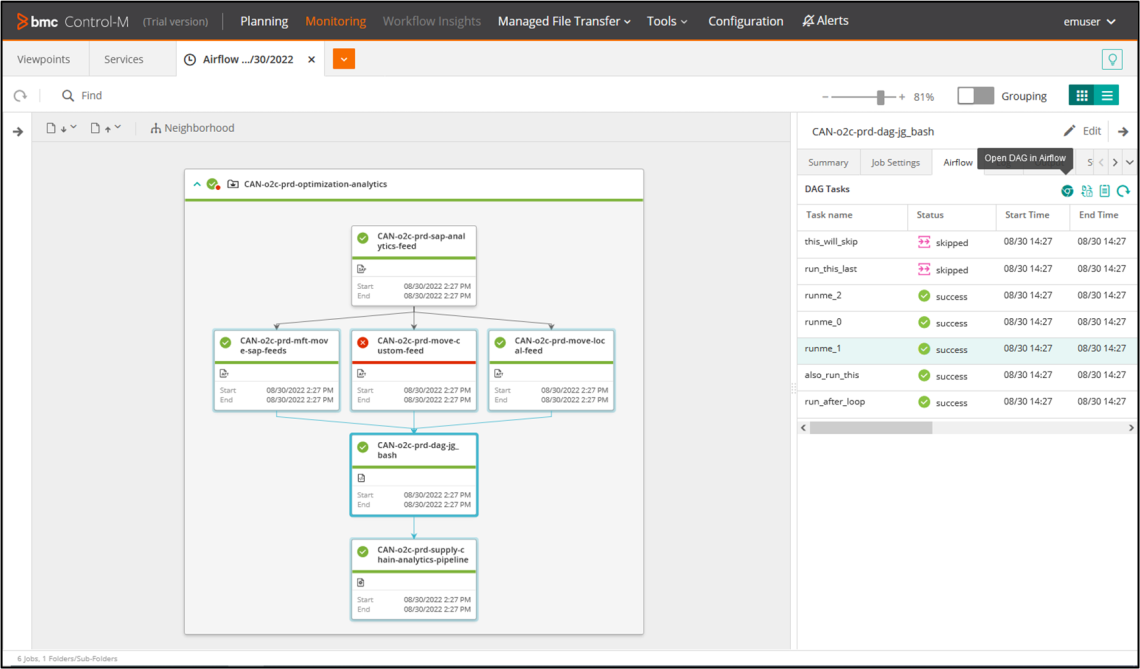Screen dimensions: 1140x669
Task: Open the DAG log clipboard icon
Action: tap(1105, 190)
